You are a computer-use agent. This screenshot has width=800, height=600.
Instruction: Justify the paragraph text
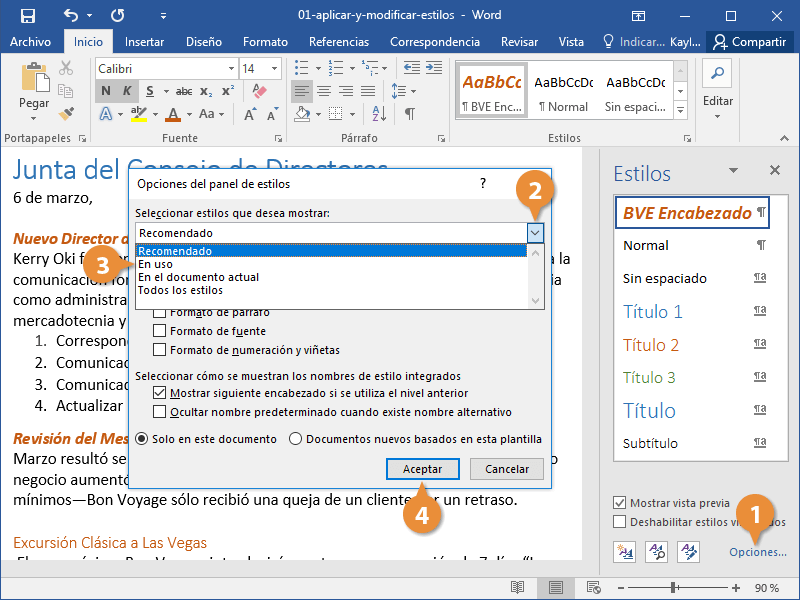click(368, 91)
